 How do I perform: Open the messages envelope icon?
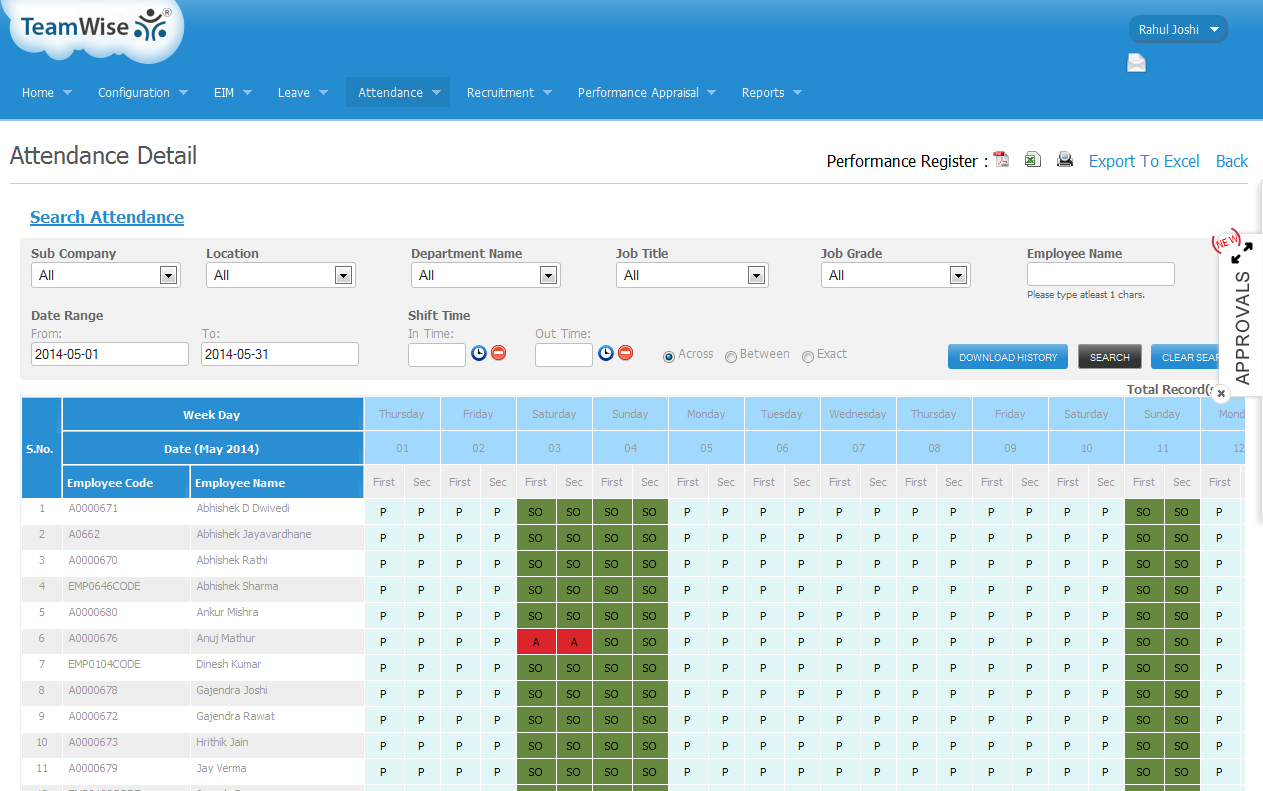click(x=1137, y=63)
